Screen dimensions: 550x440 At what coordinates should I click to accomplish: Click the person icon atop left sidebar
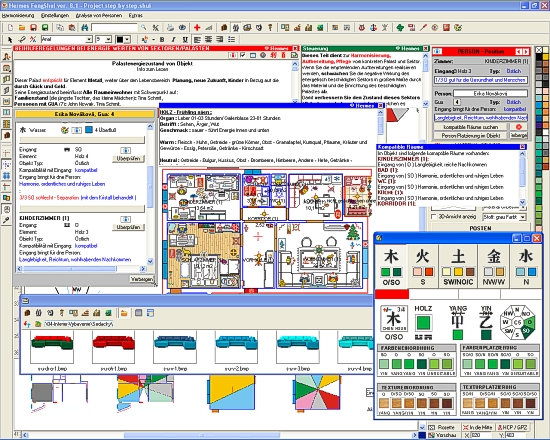click(6, 56)
